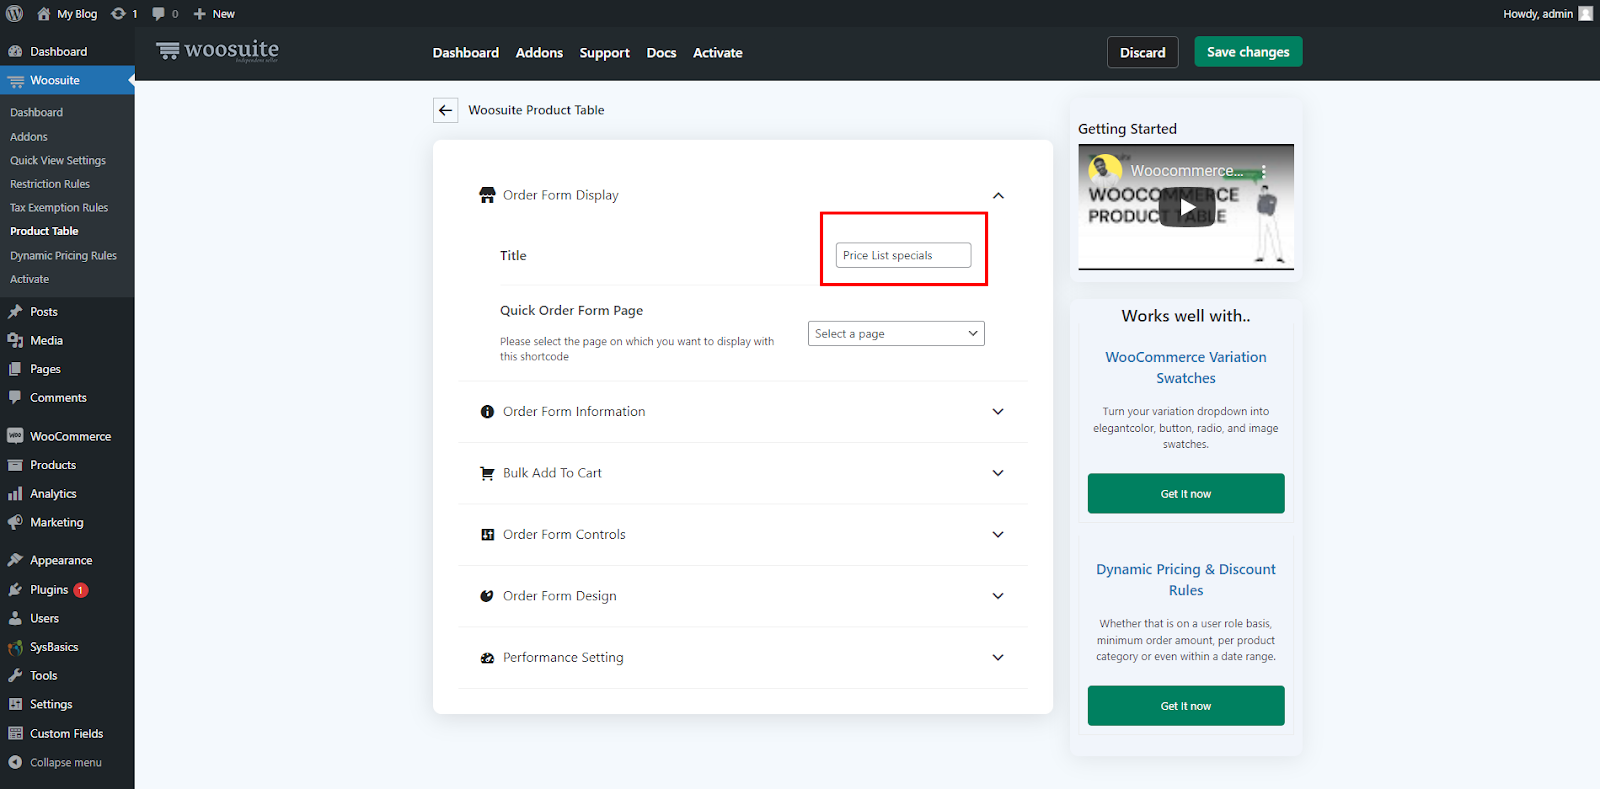Screen dimensions: 1600x789
Task: Open the Addons tab in Woosuite header
Action: pos(539,53)
